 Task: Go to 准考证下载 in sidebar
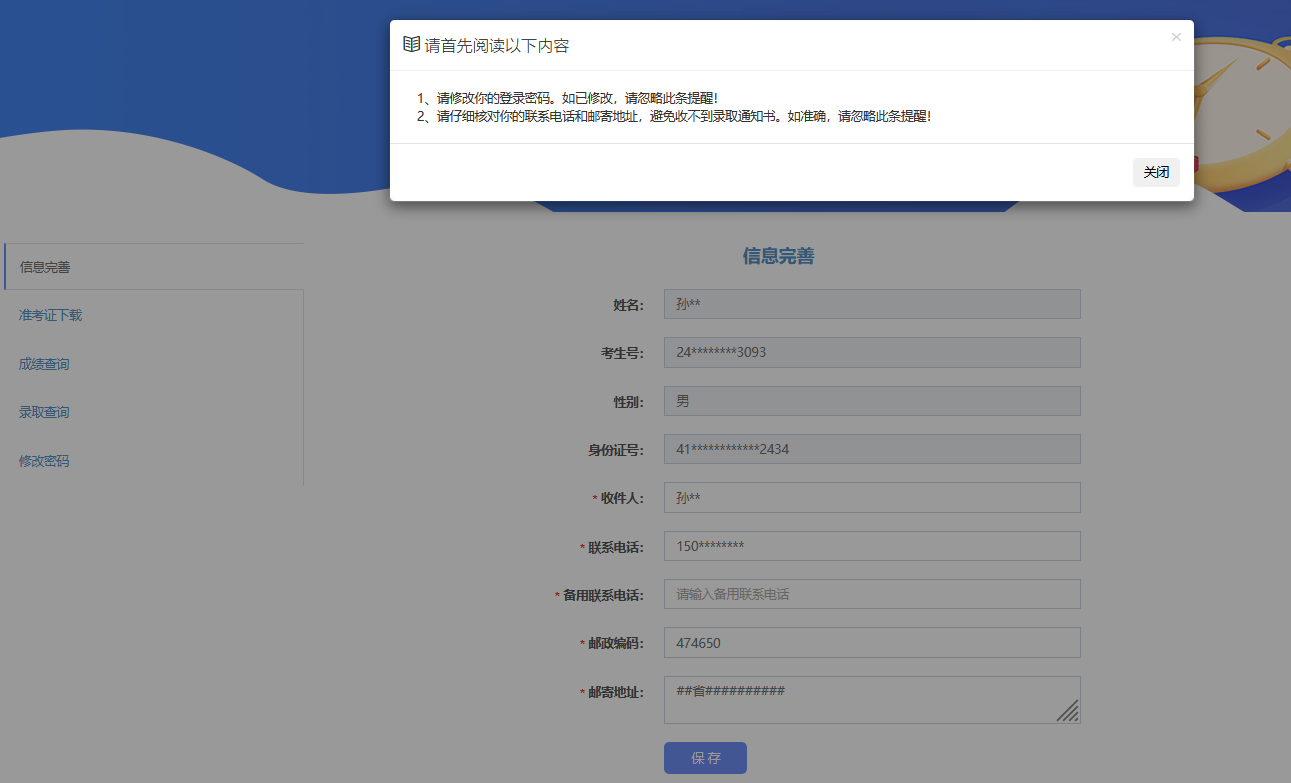click(x=50, y=315)
